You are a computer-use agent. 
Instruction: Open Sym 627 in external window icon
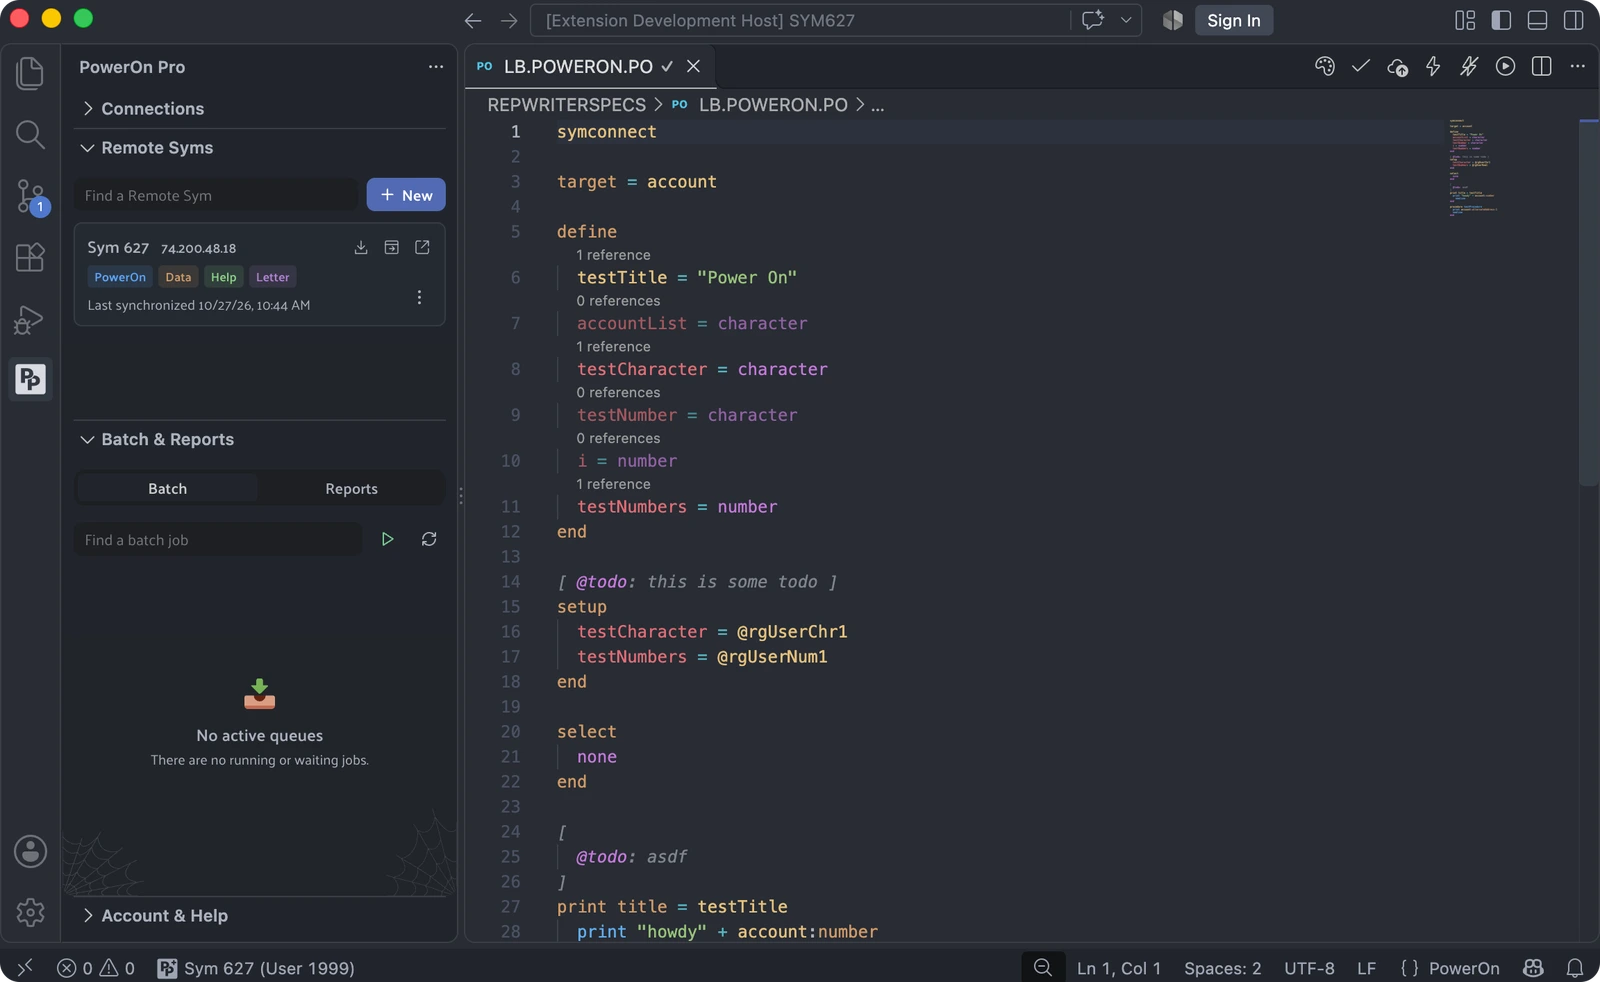click(423, 247)
